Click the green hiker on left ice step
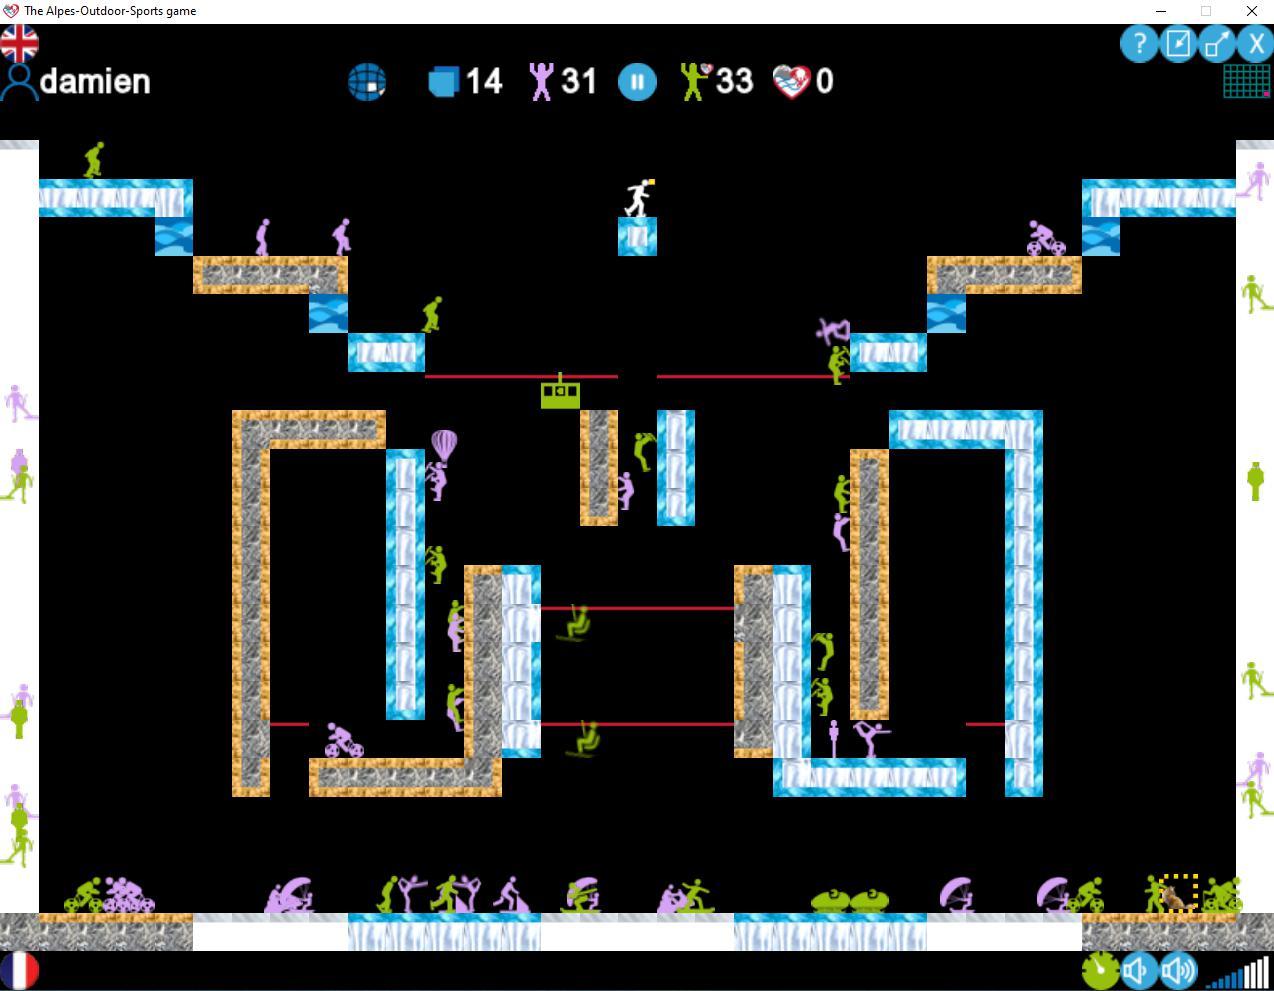The height and width of the screenshot is (991, 1274). [431, 315]
